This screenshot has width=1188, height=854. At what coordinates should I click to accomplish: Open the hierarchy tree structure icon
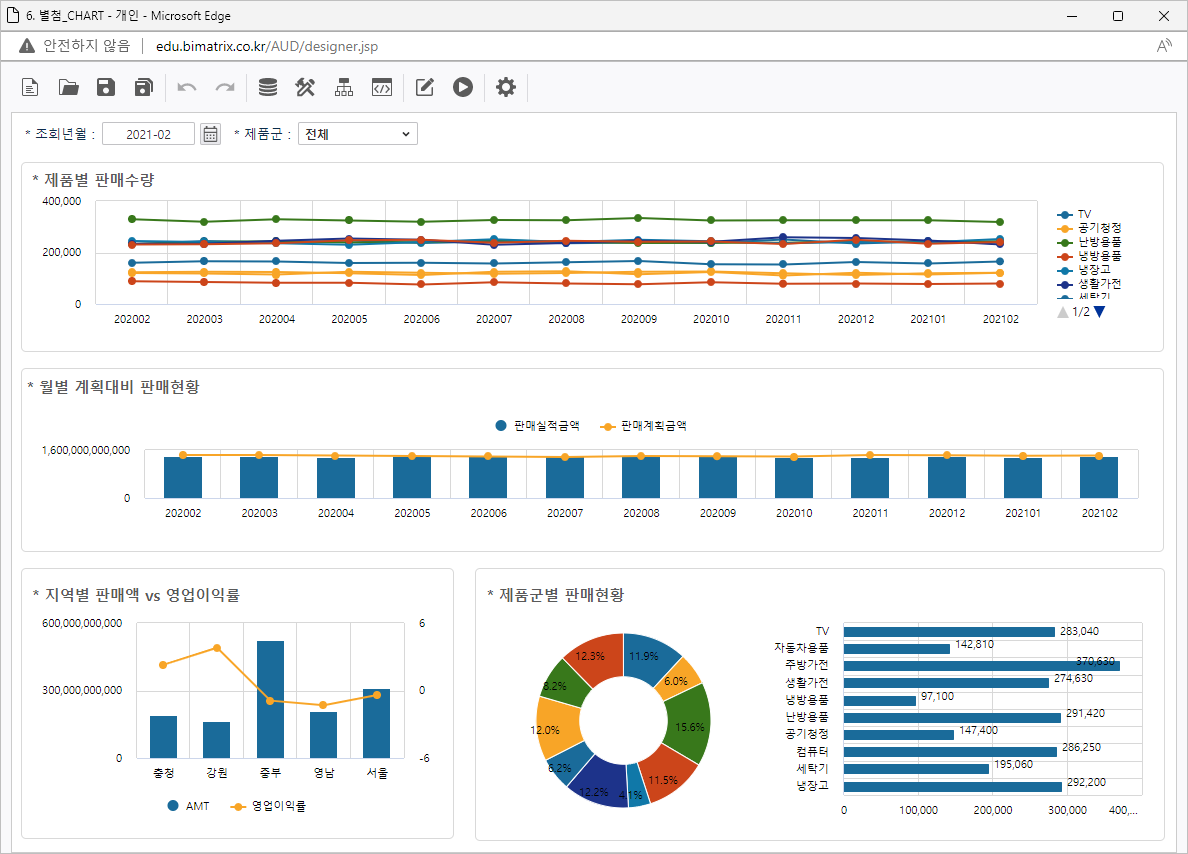[x=344, y=88]
